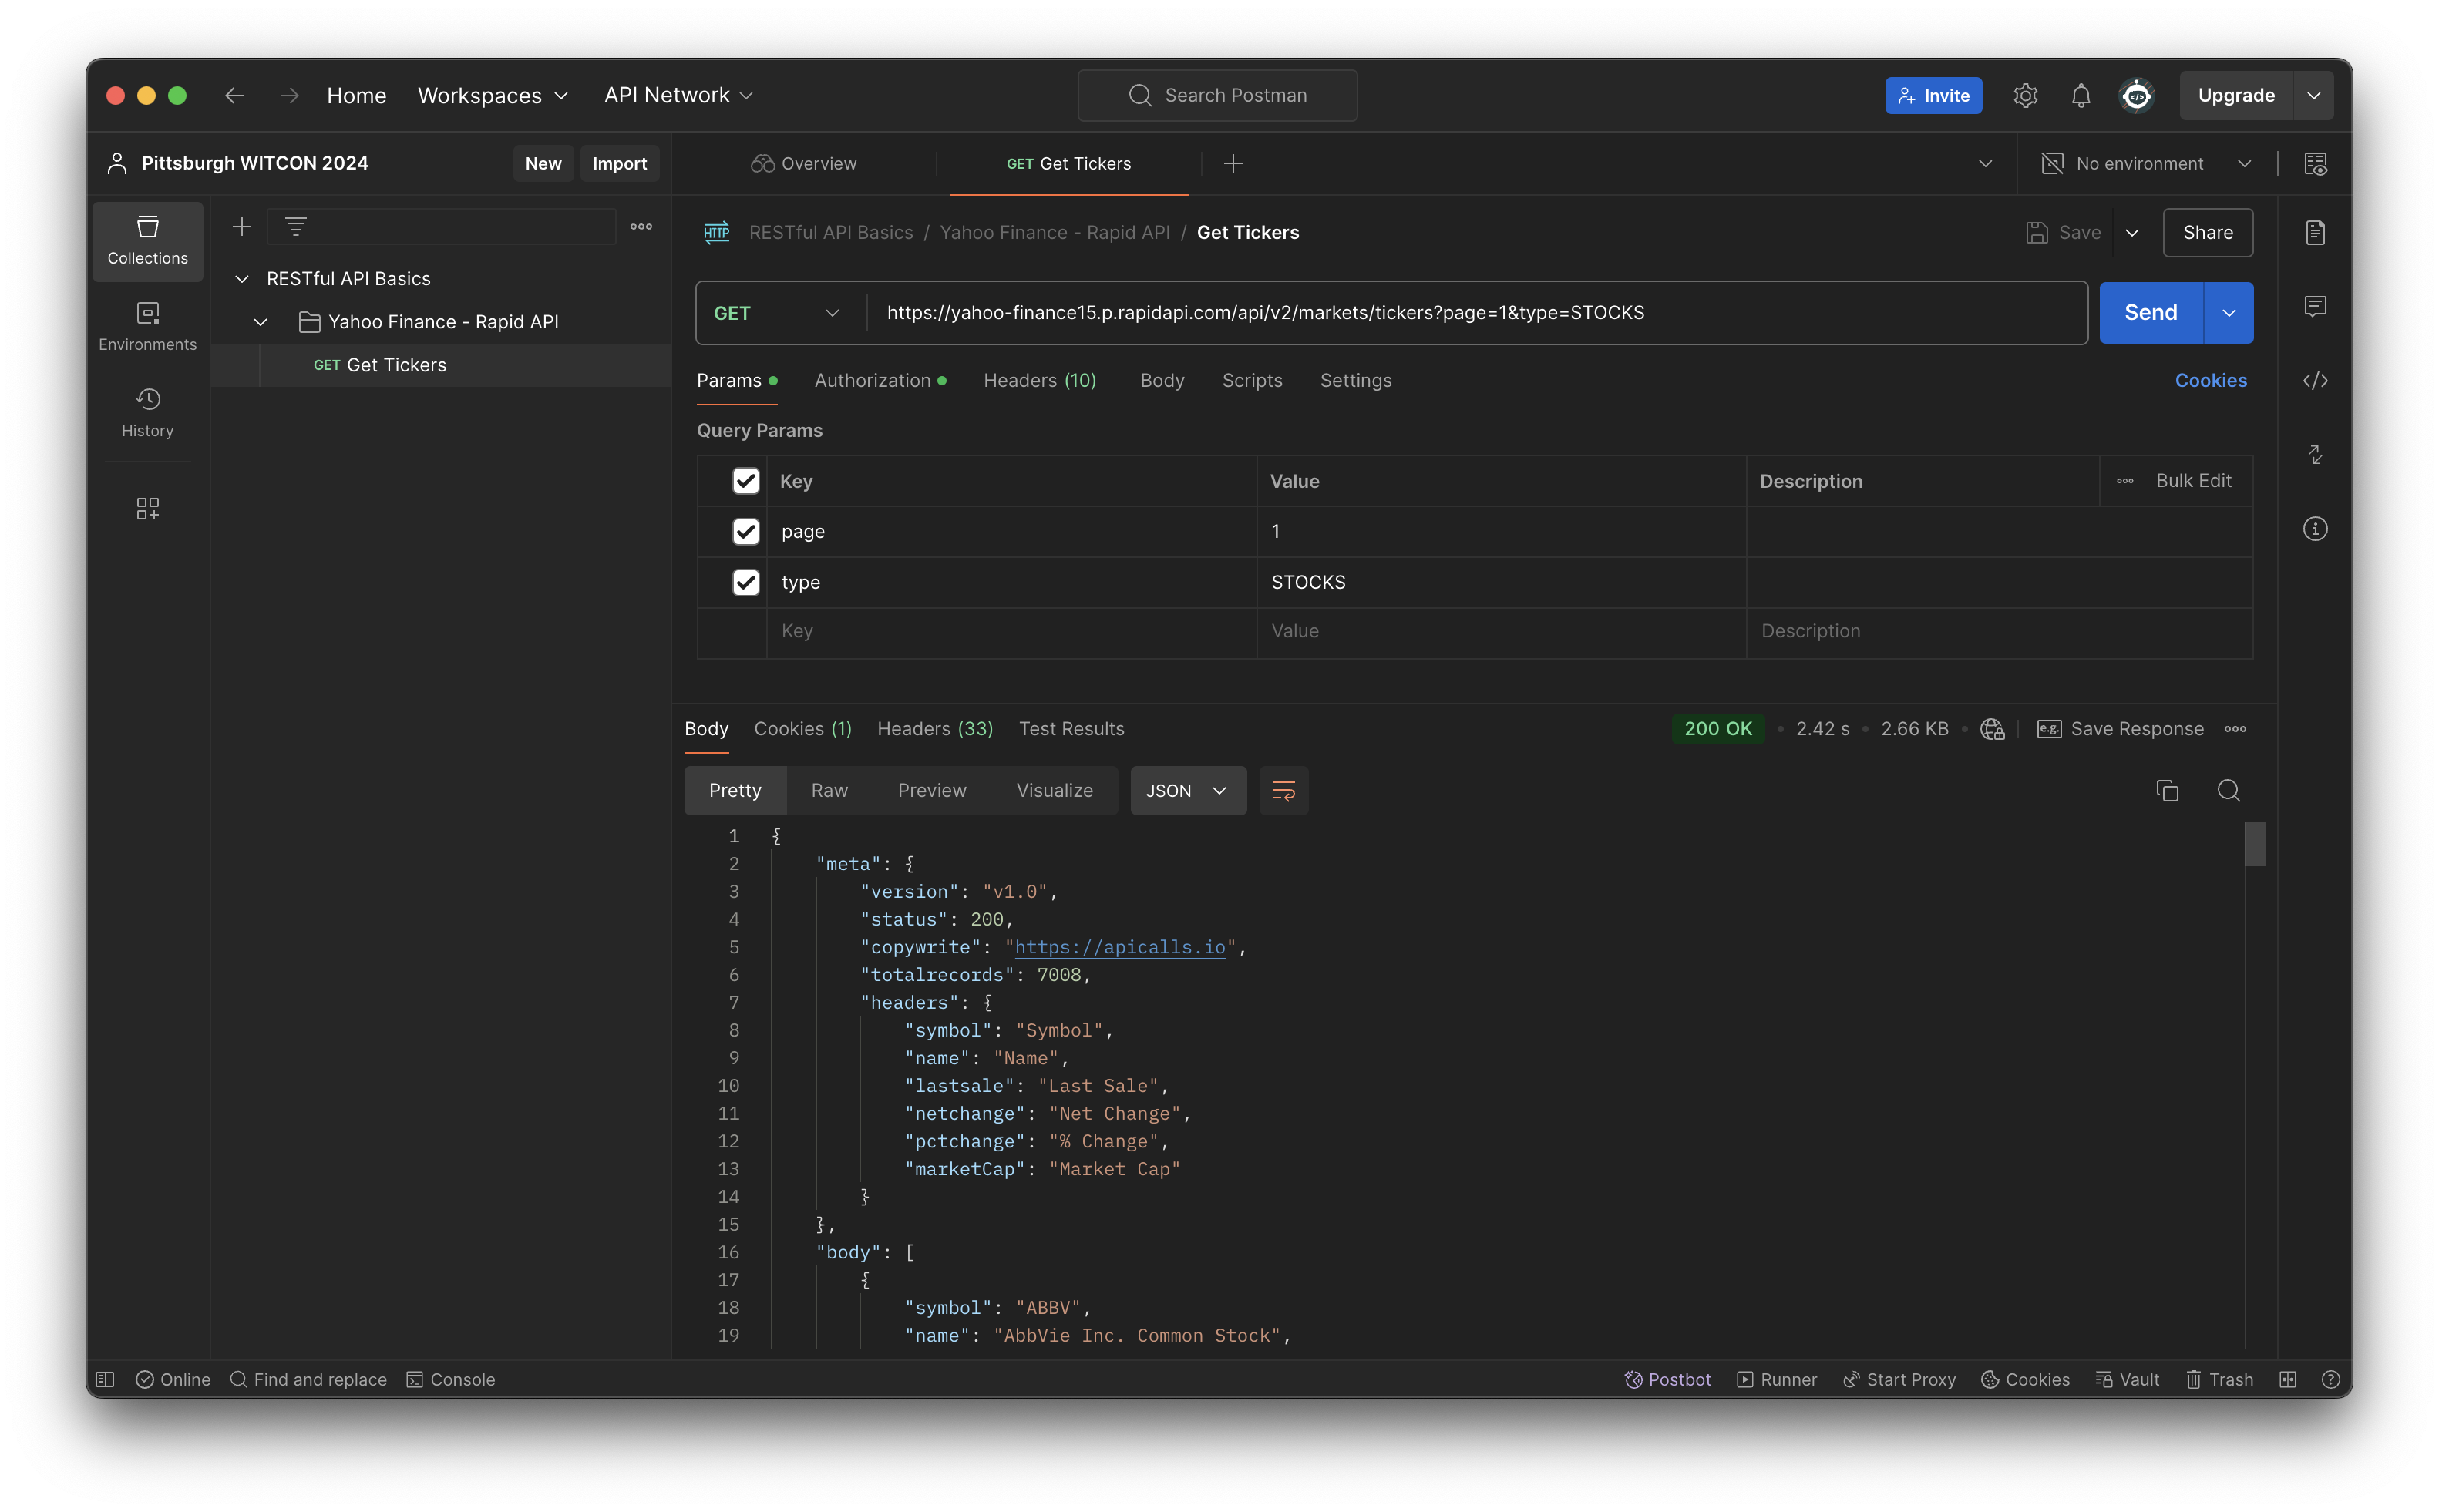
Task: Switch to the Scripts tab
Action: pos(1251,380)
